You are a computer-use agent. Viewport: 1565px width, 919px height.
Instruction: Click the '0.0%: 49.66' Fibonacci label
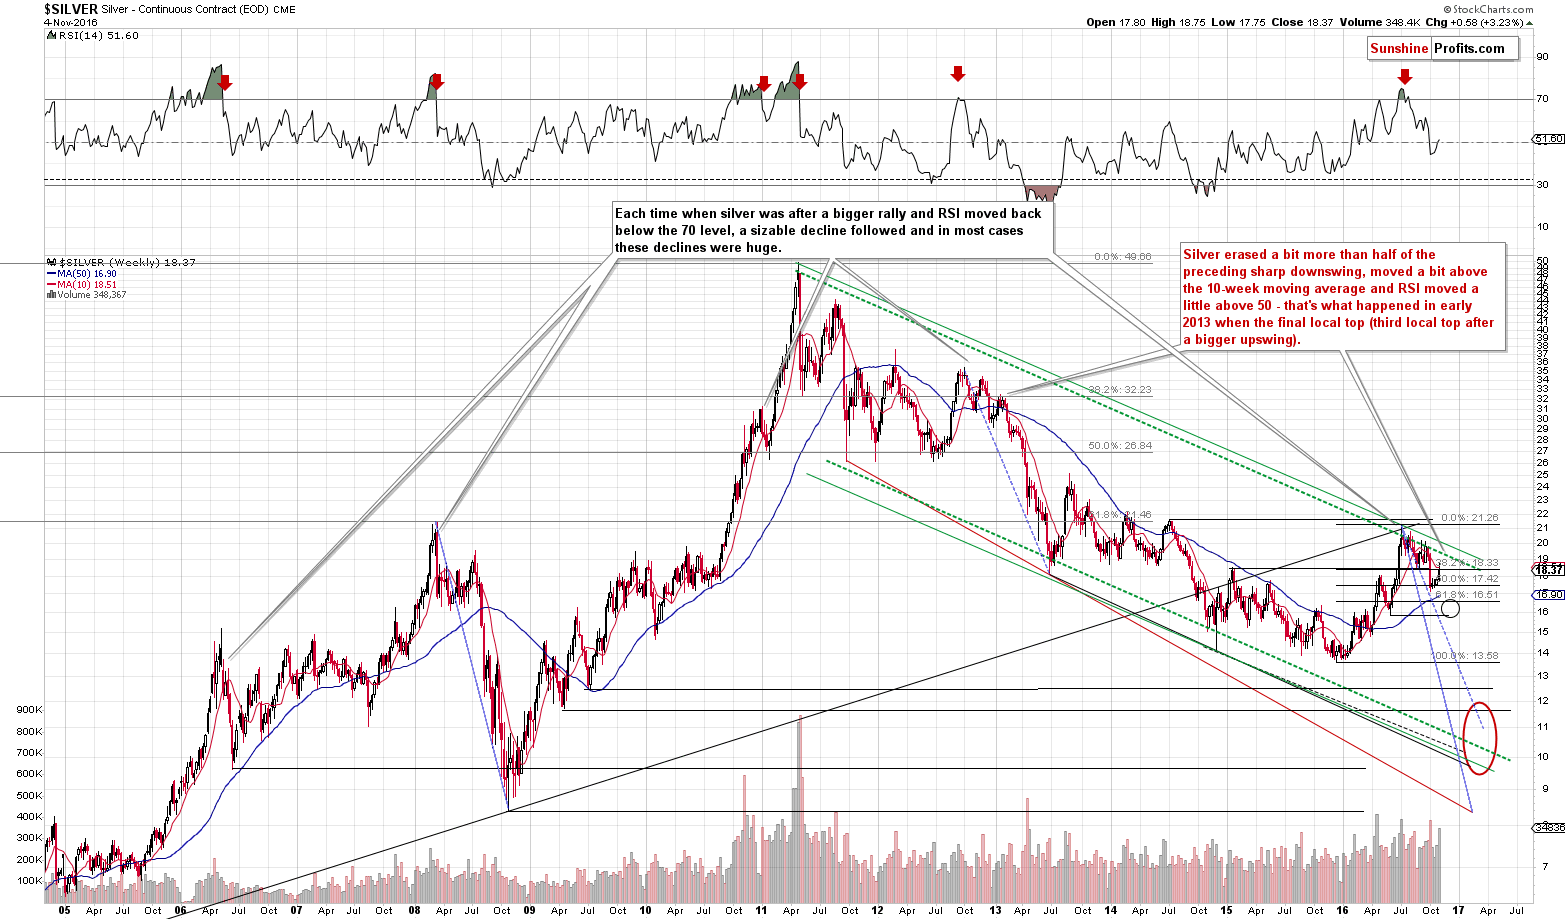1123,257
